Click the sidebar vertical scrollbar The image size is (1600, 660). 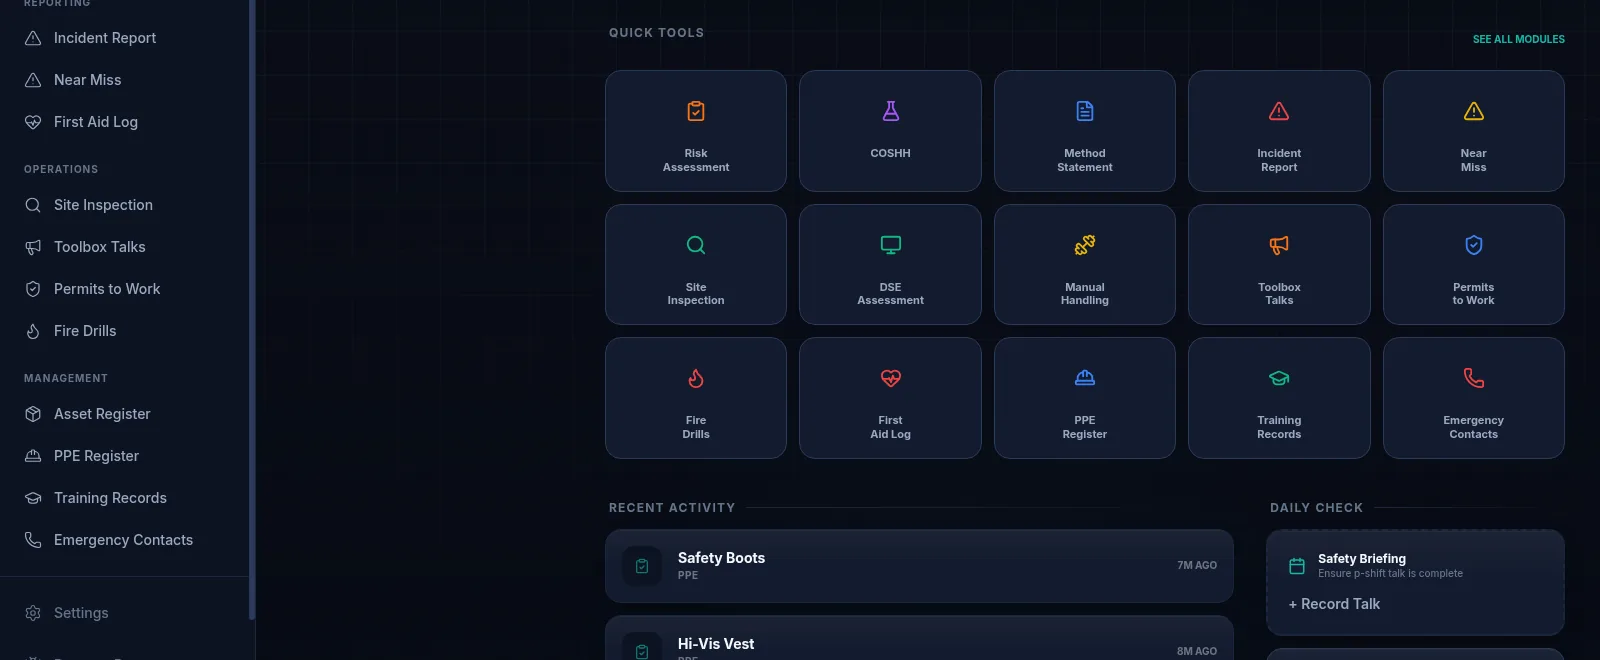coord(252,310)
